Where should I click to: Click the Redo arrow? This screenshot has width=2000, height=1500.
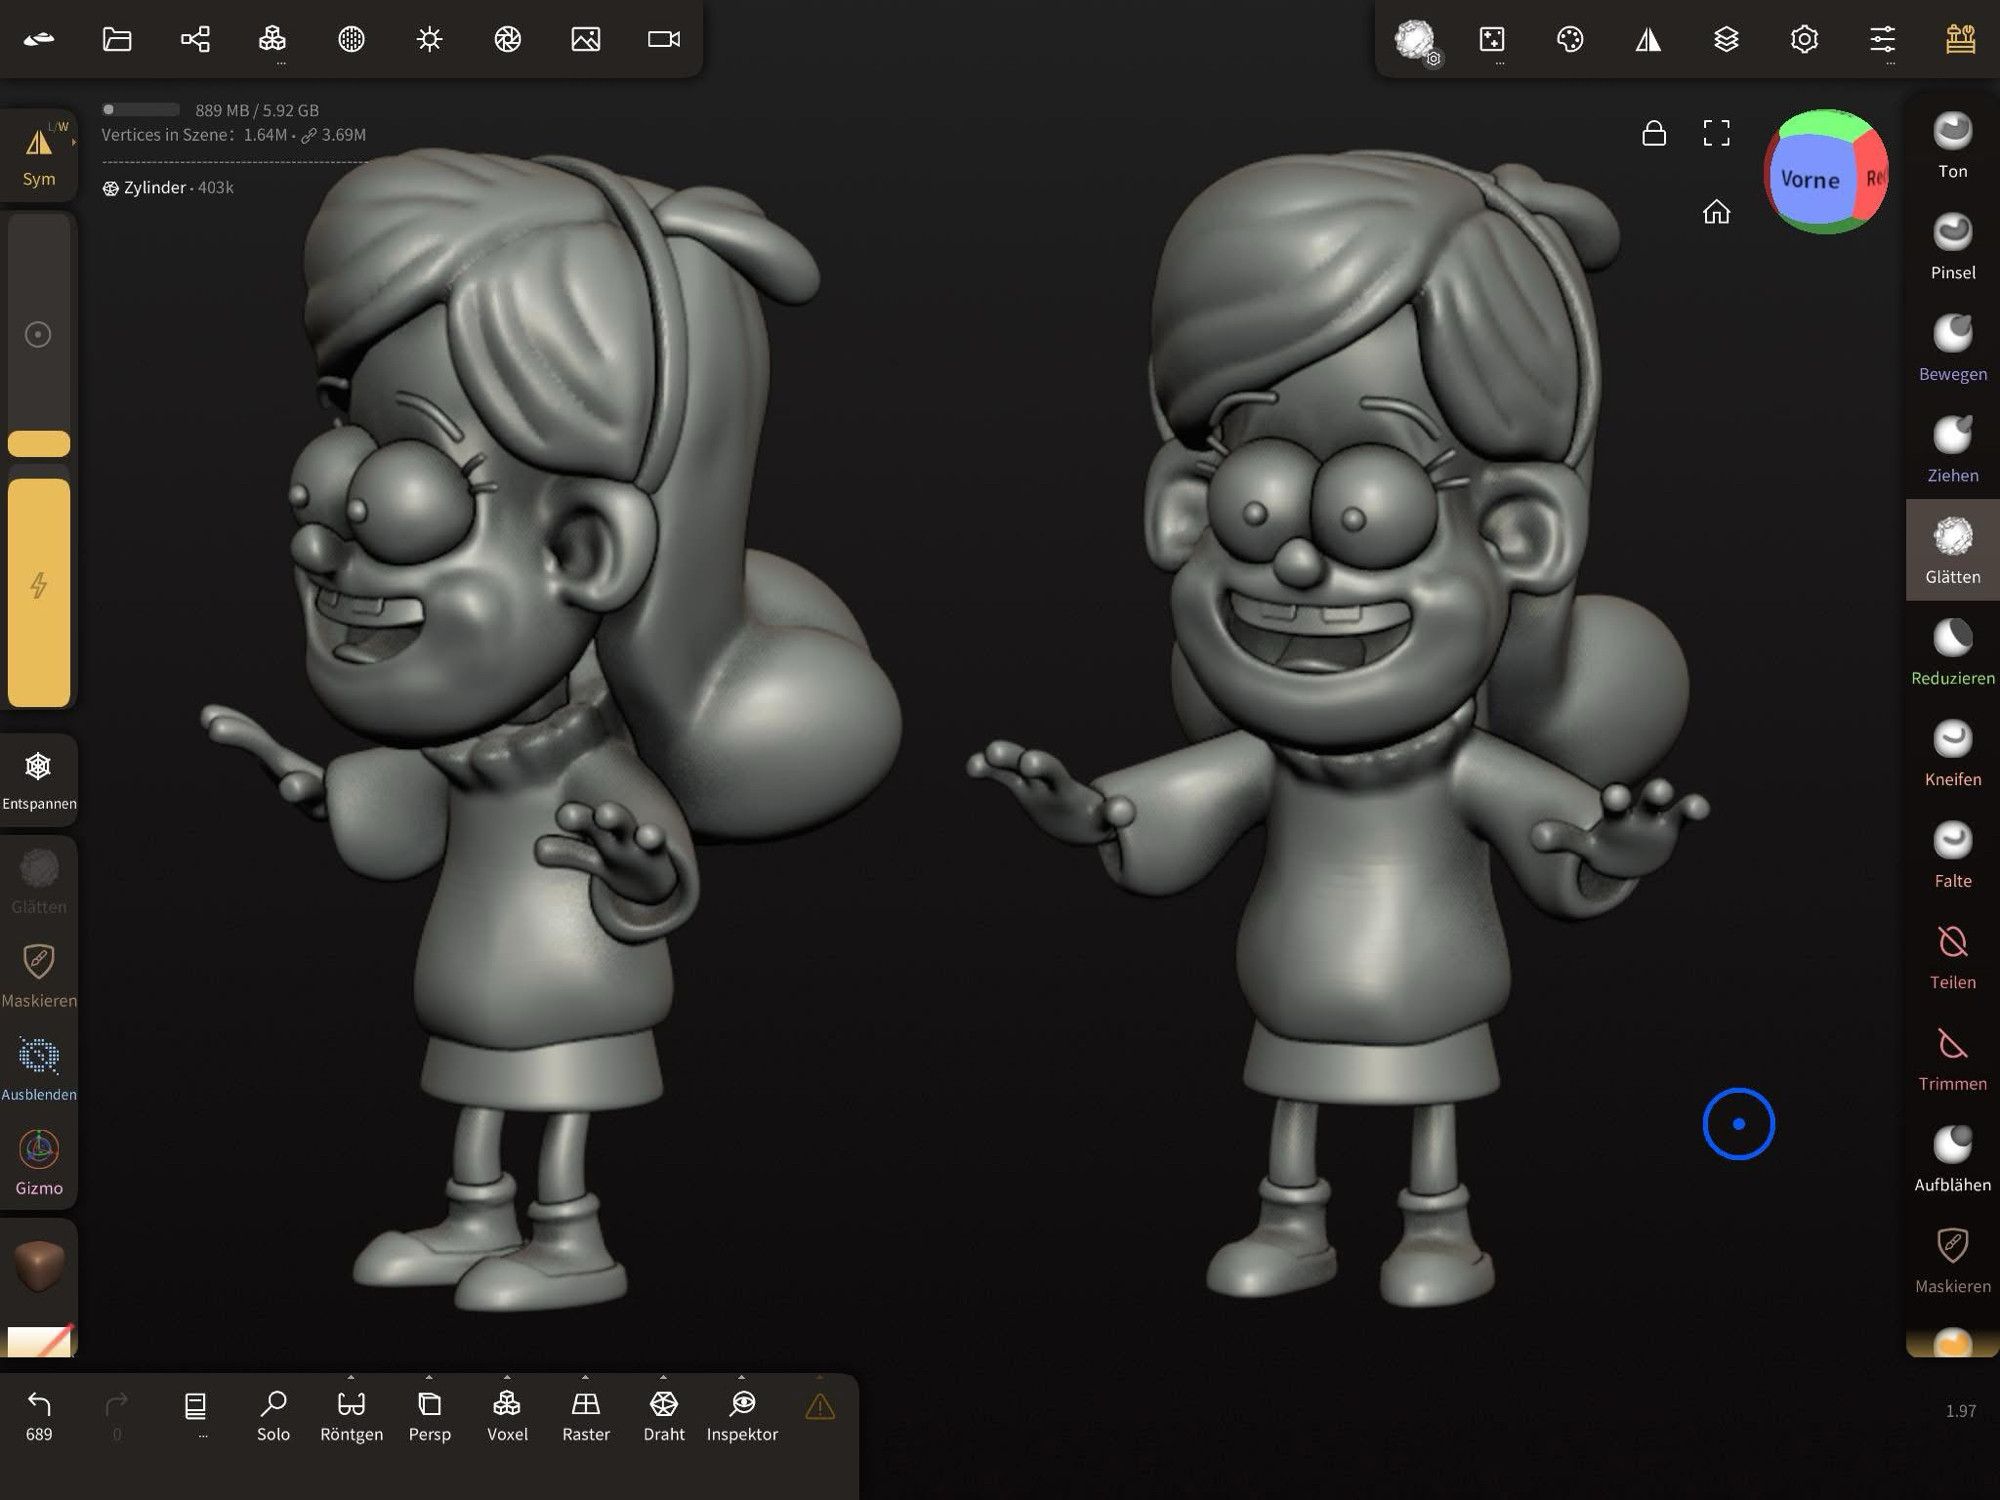click(117, 1415)
